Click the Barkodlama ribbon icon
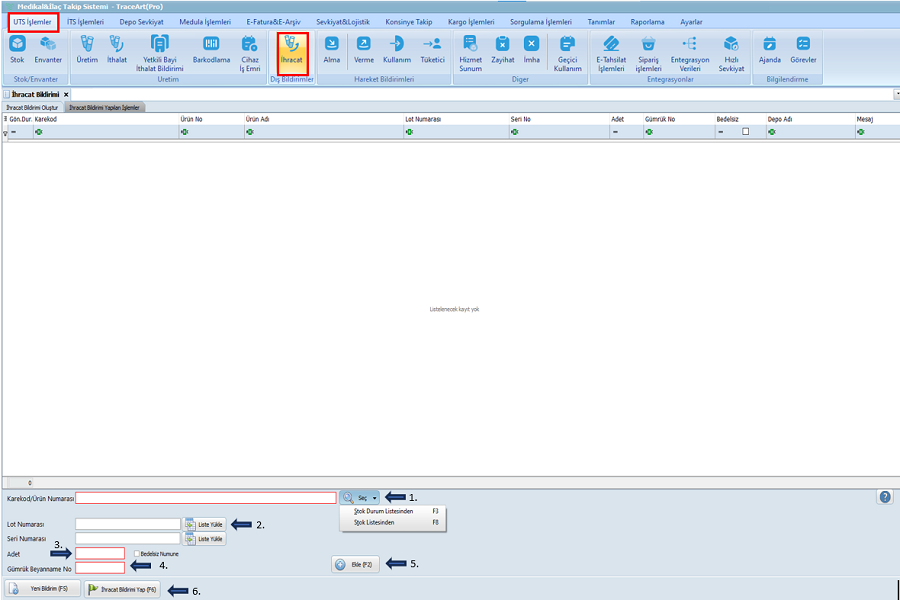900x600 pixels. pos(211,49)
